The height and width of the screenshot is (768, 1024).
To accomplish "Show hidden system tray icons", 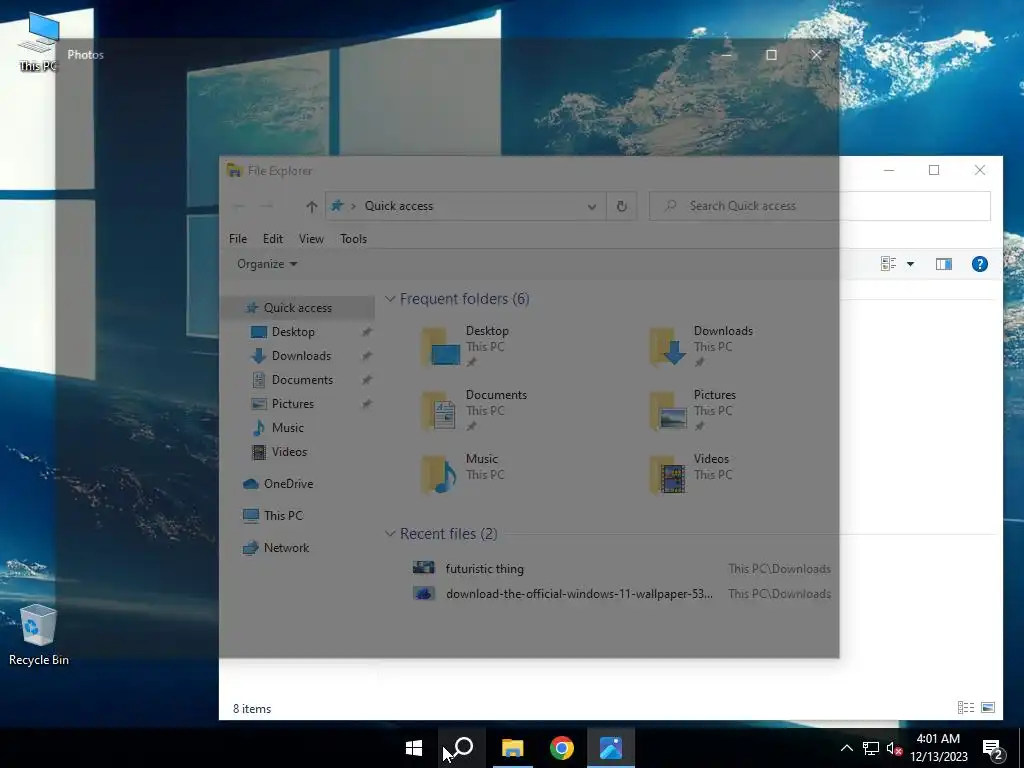I will [846, 748].
